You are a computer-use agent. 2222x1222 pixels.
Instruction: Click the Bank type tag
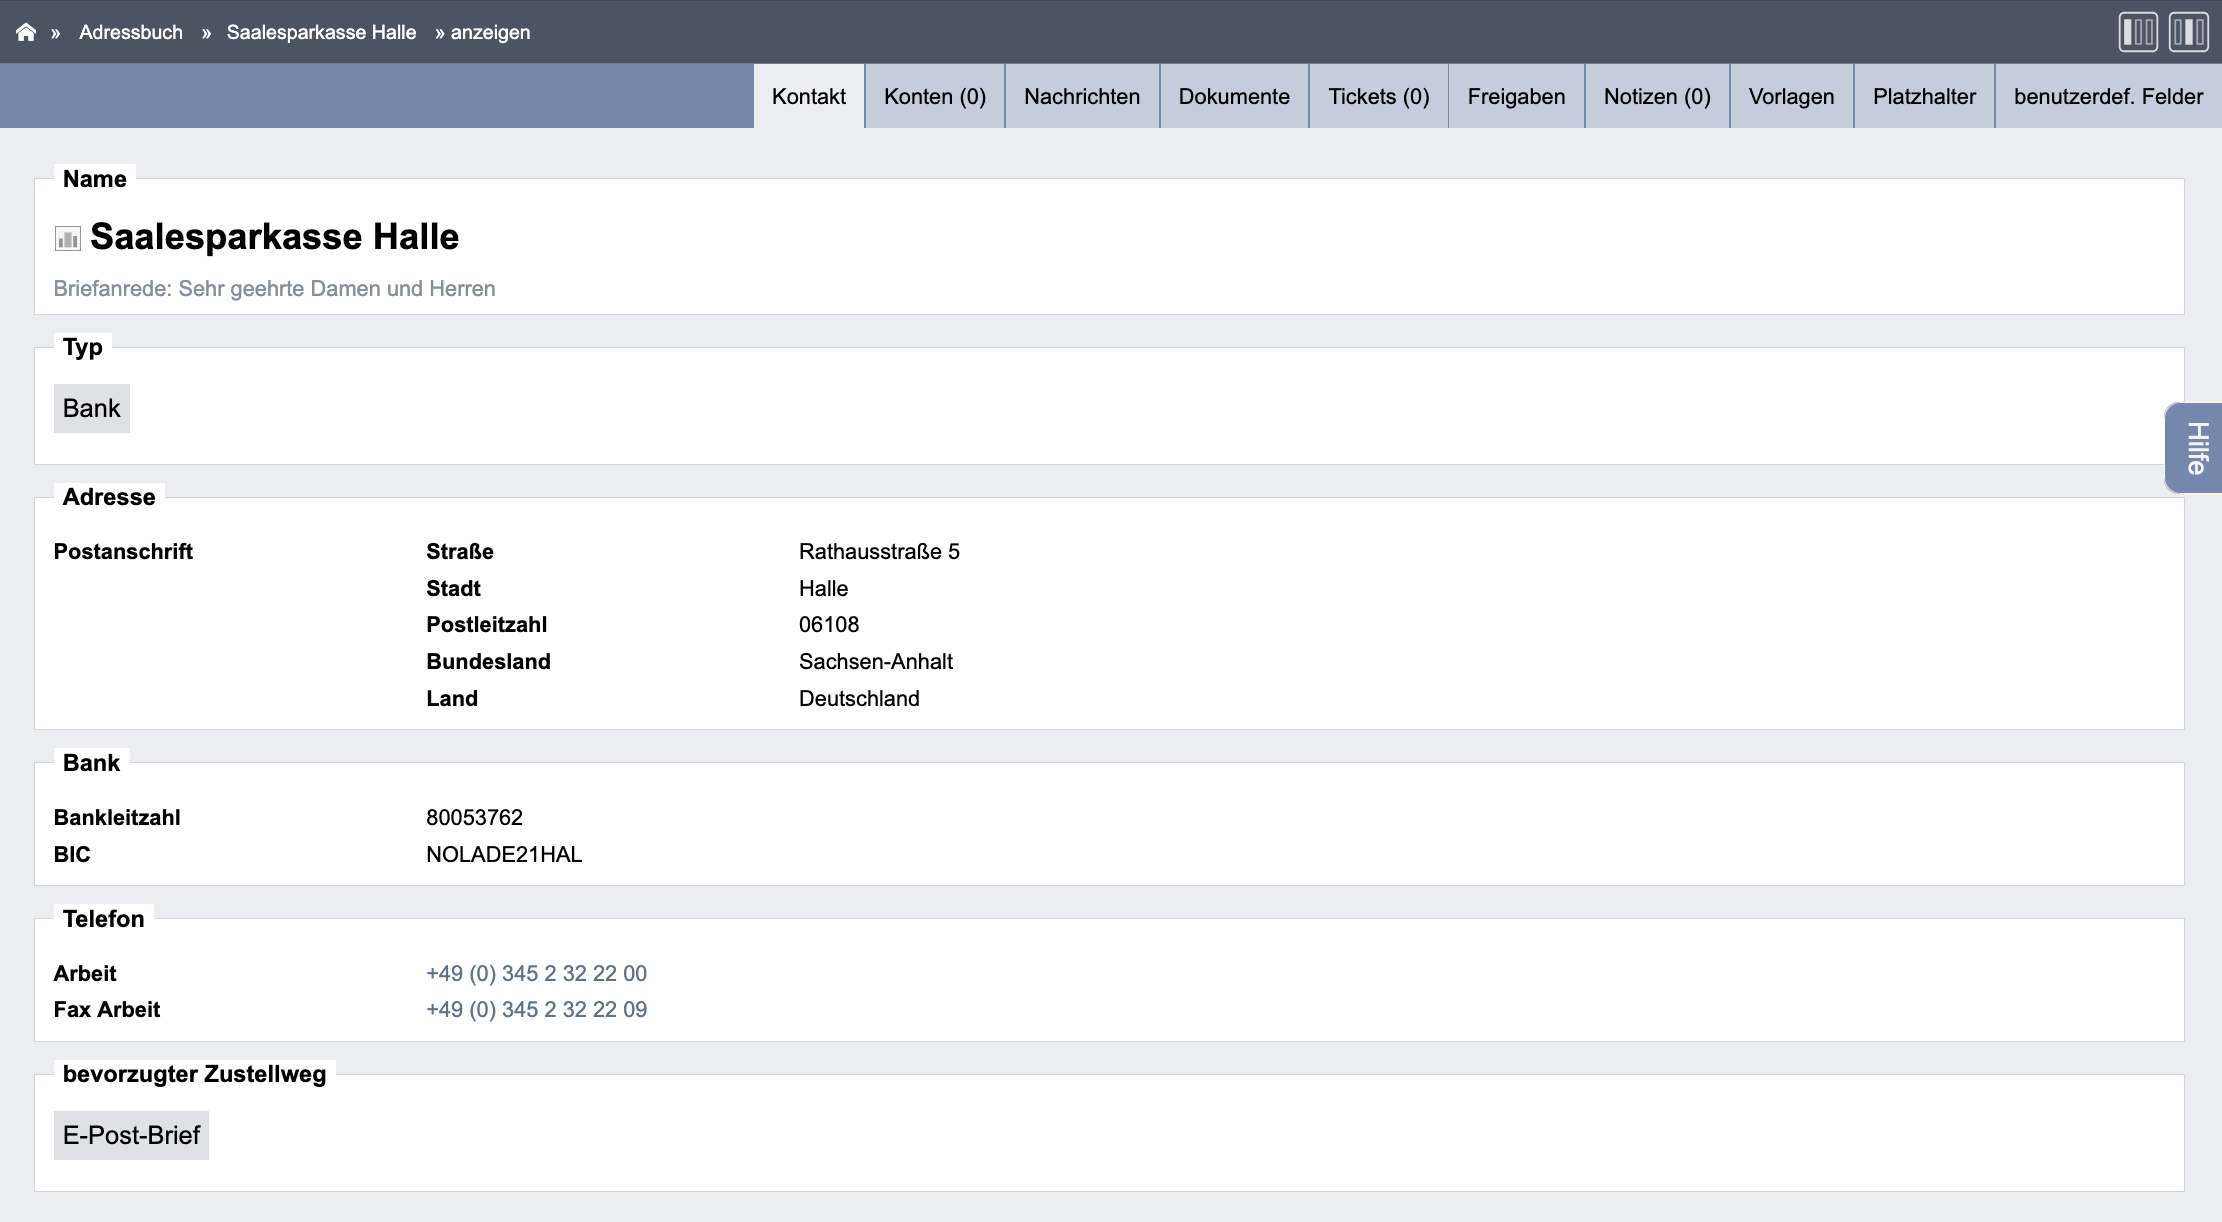(x=92, y=408)
